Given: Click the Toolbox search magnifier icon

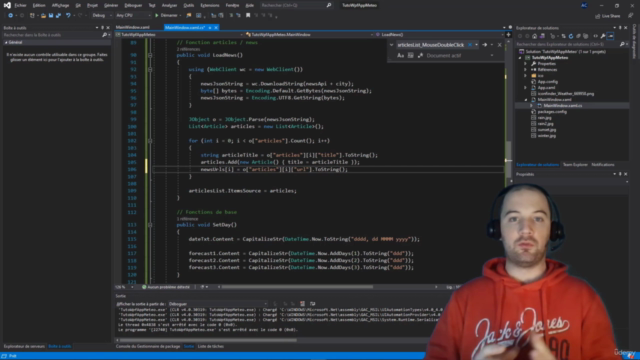Looking at the screenshot, I should click(104, 35).
